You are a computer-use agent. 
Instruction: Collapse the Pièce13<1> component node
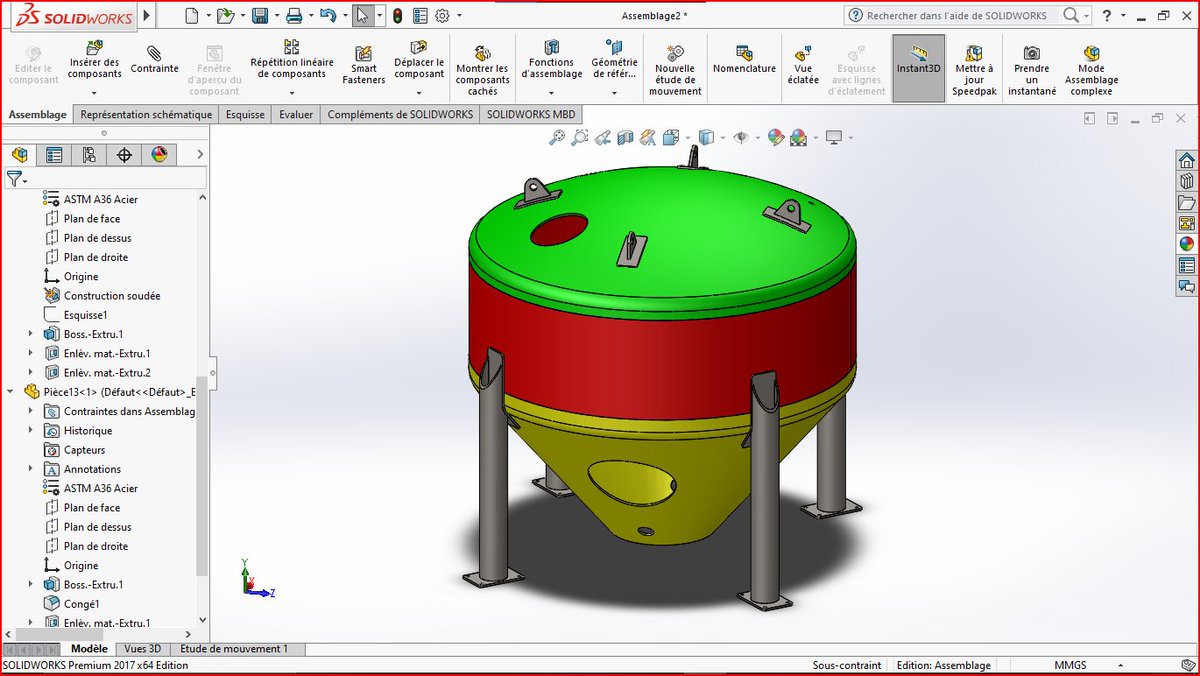point(11,392)
